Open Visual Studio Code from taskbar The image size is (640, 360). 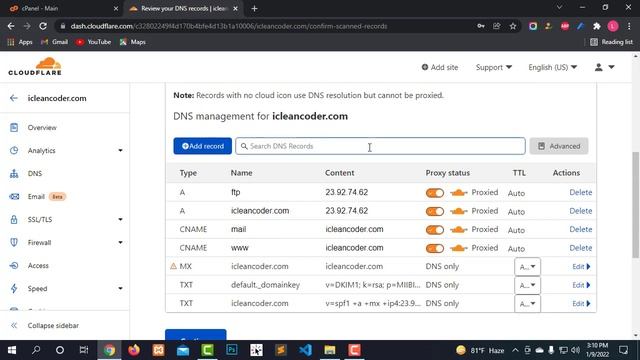coord(305,350)
